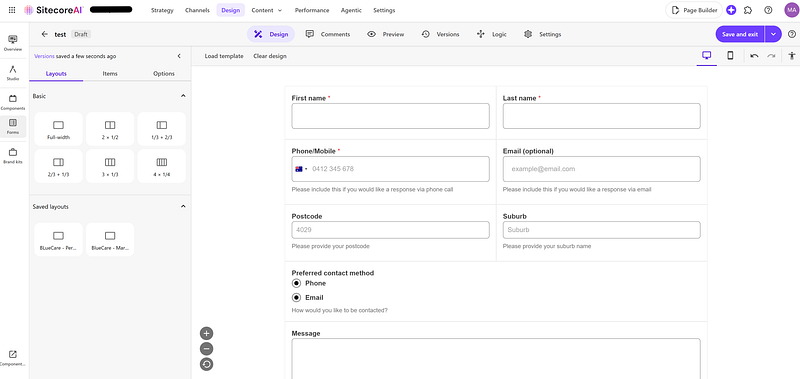Select the BlueCare - Mar... saved layout
This screenshot has width=800, height=379.
click(110, 239)
